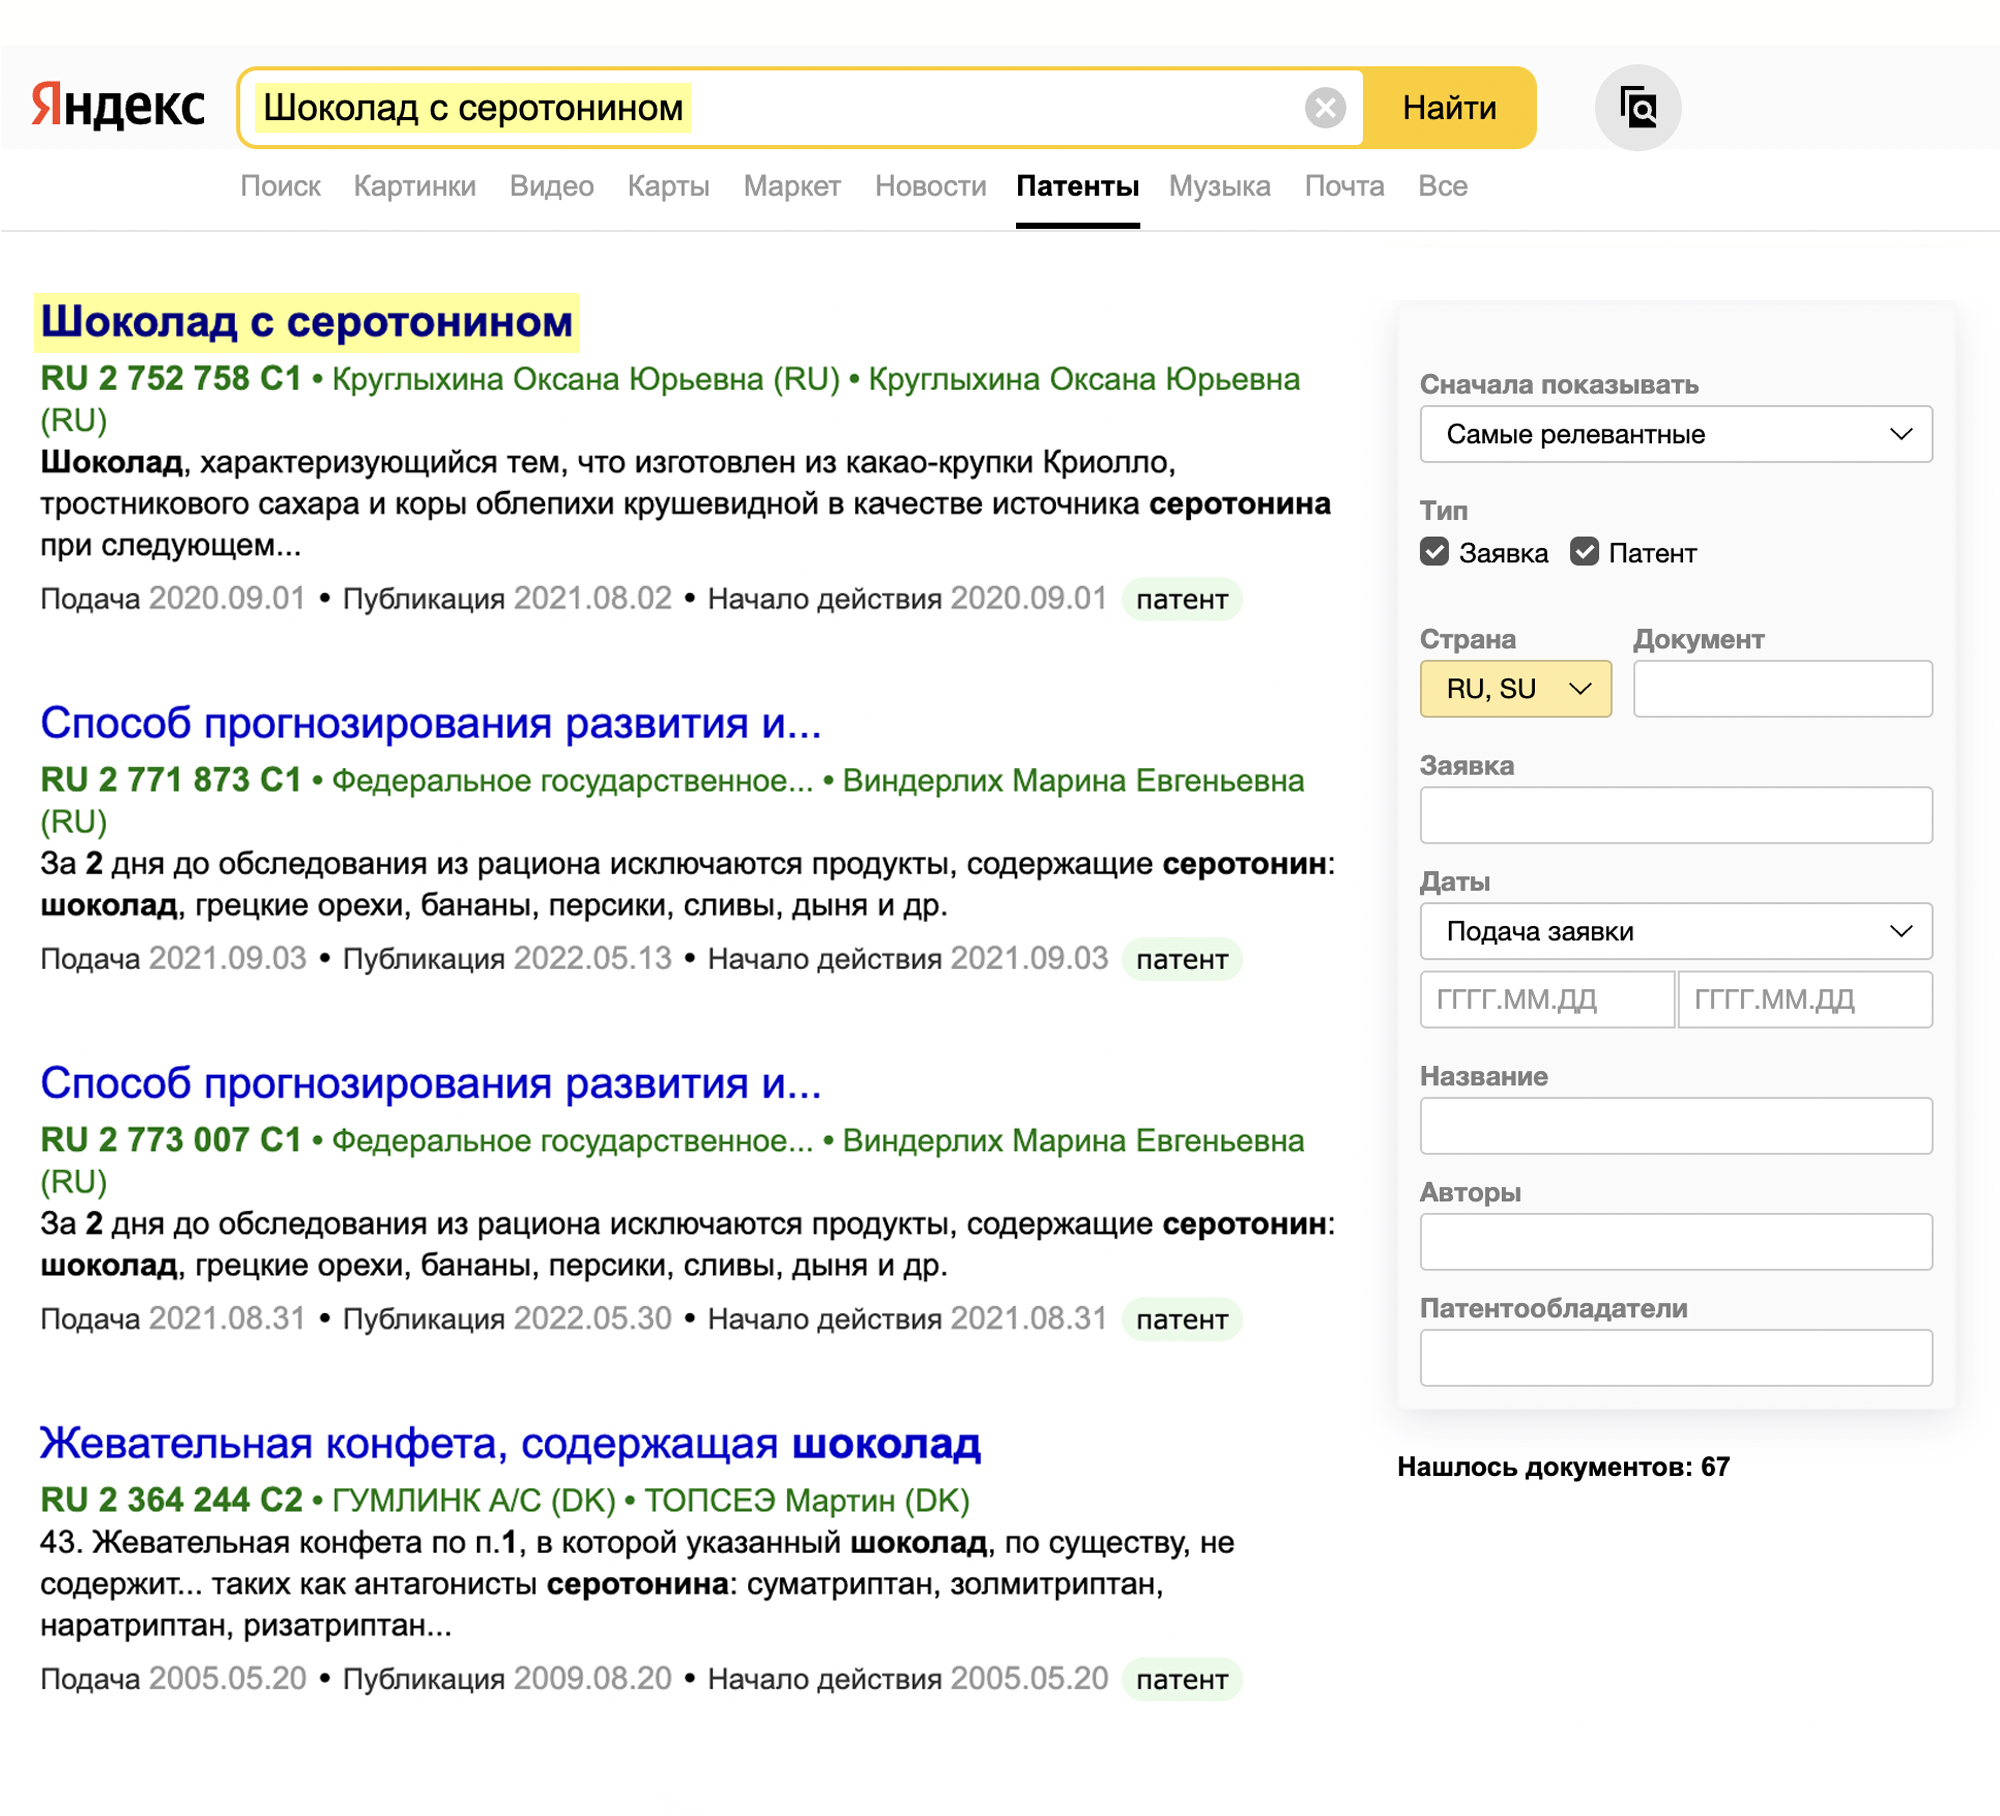Open Жевательная конфета, содержащая шоколад result

pos(510,1443)
